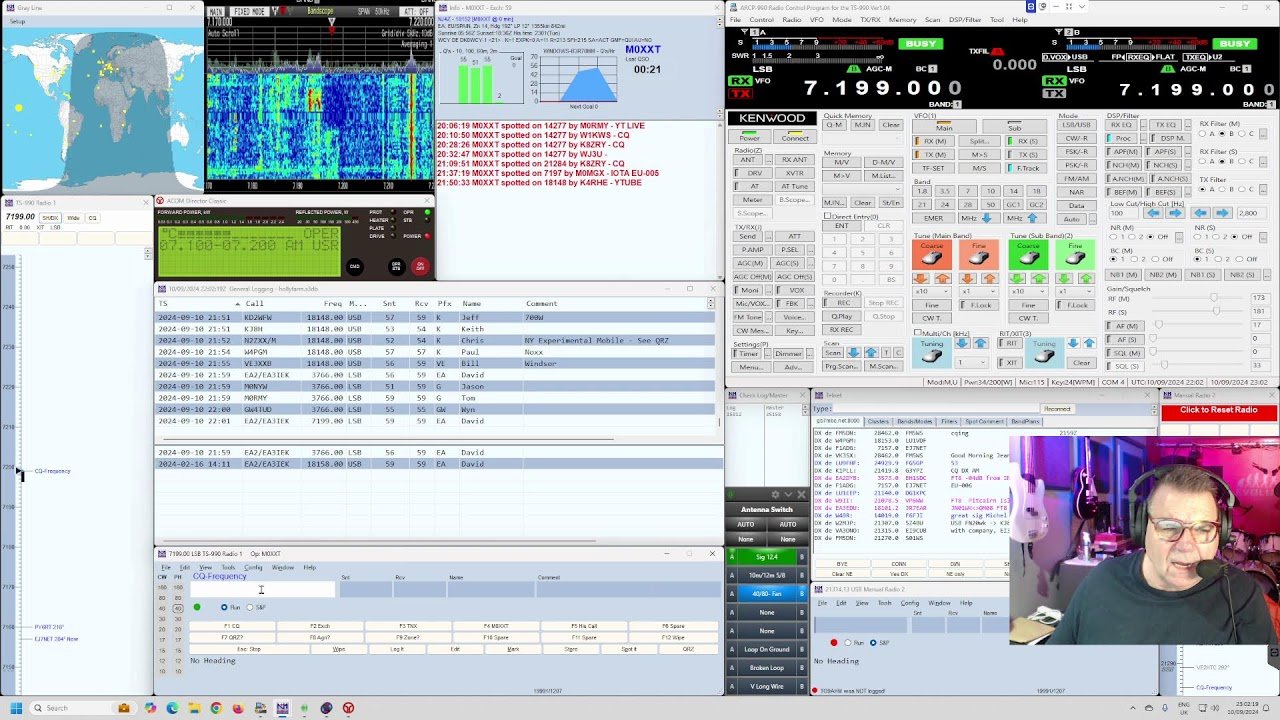Select TX Filter option B
This screenshot has height=720, width=1280.
coord(1223,189)
